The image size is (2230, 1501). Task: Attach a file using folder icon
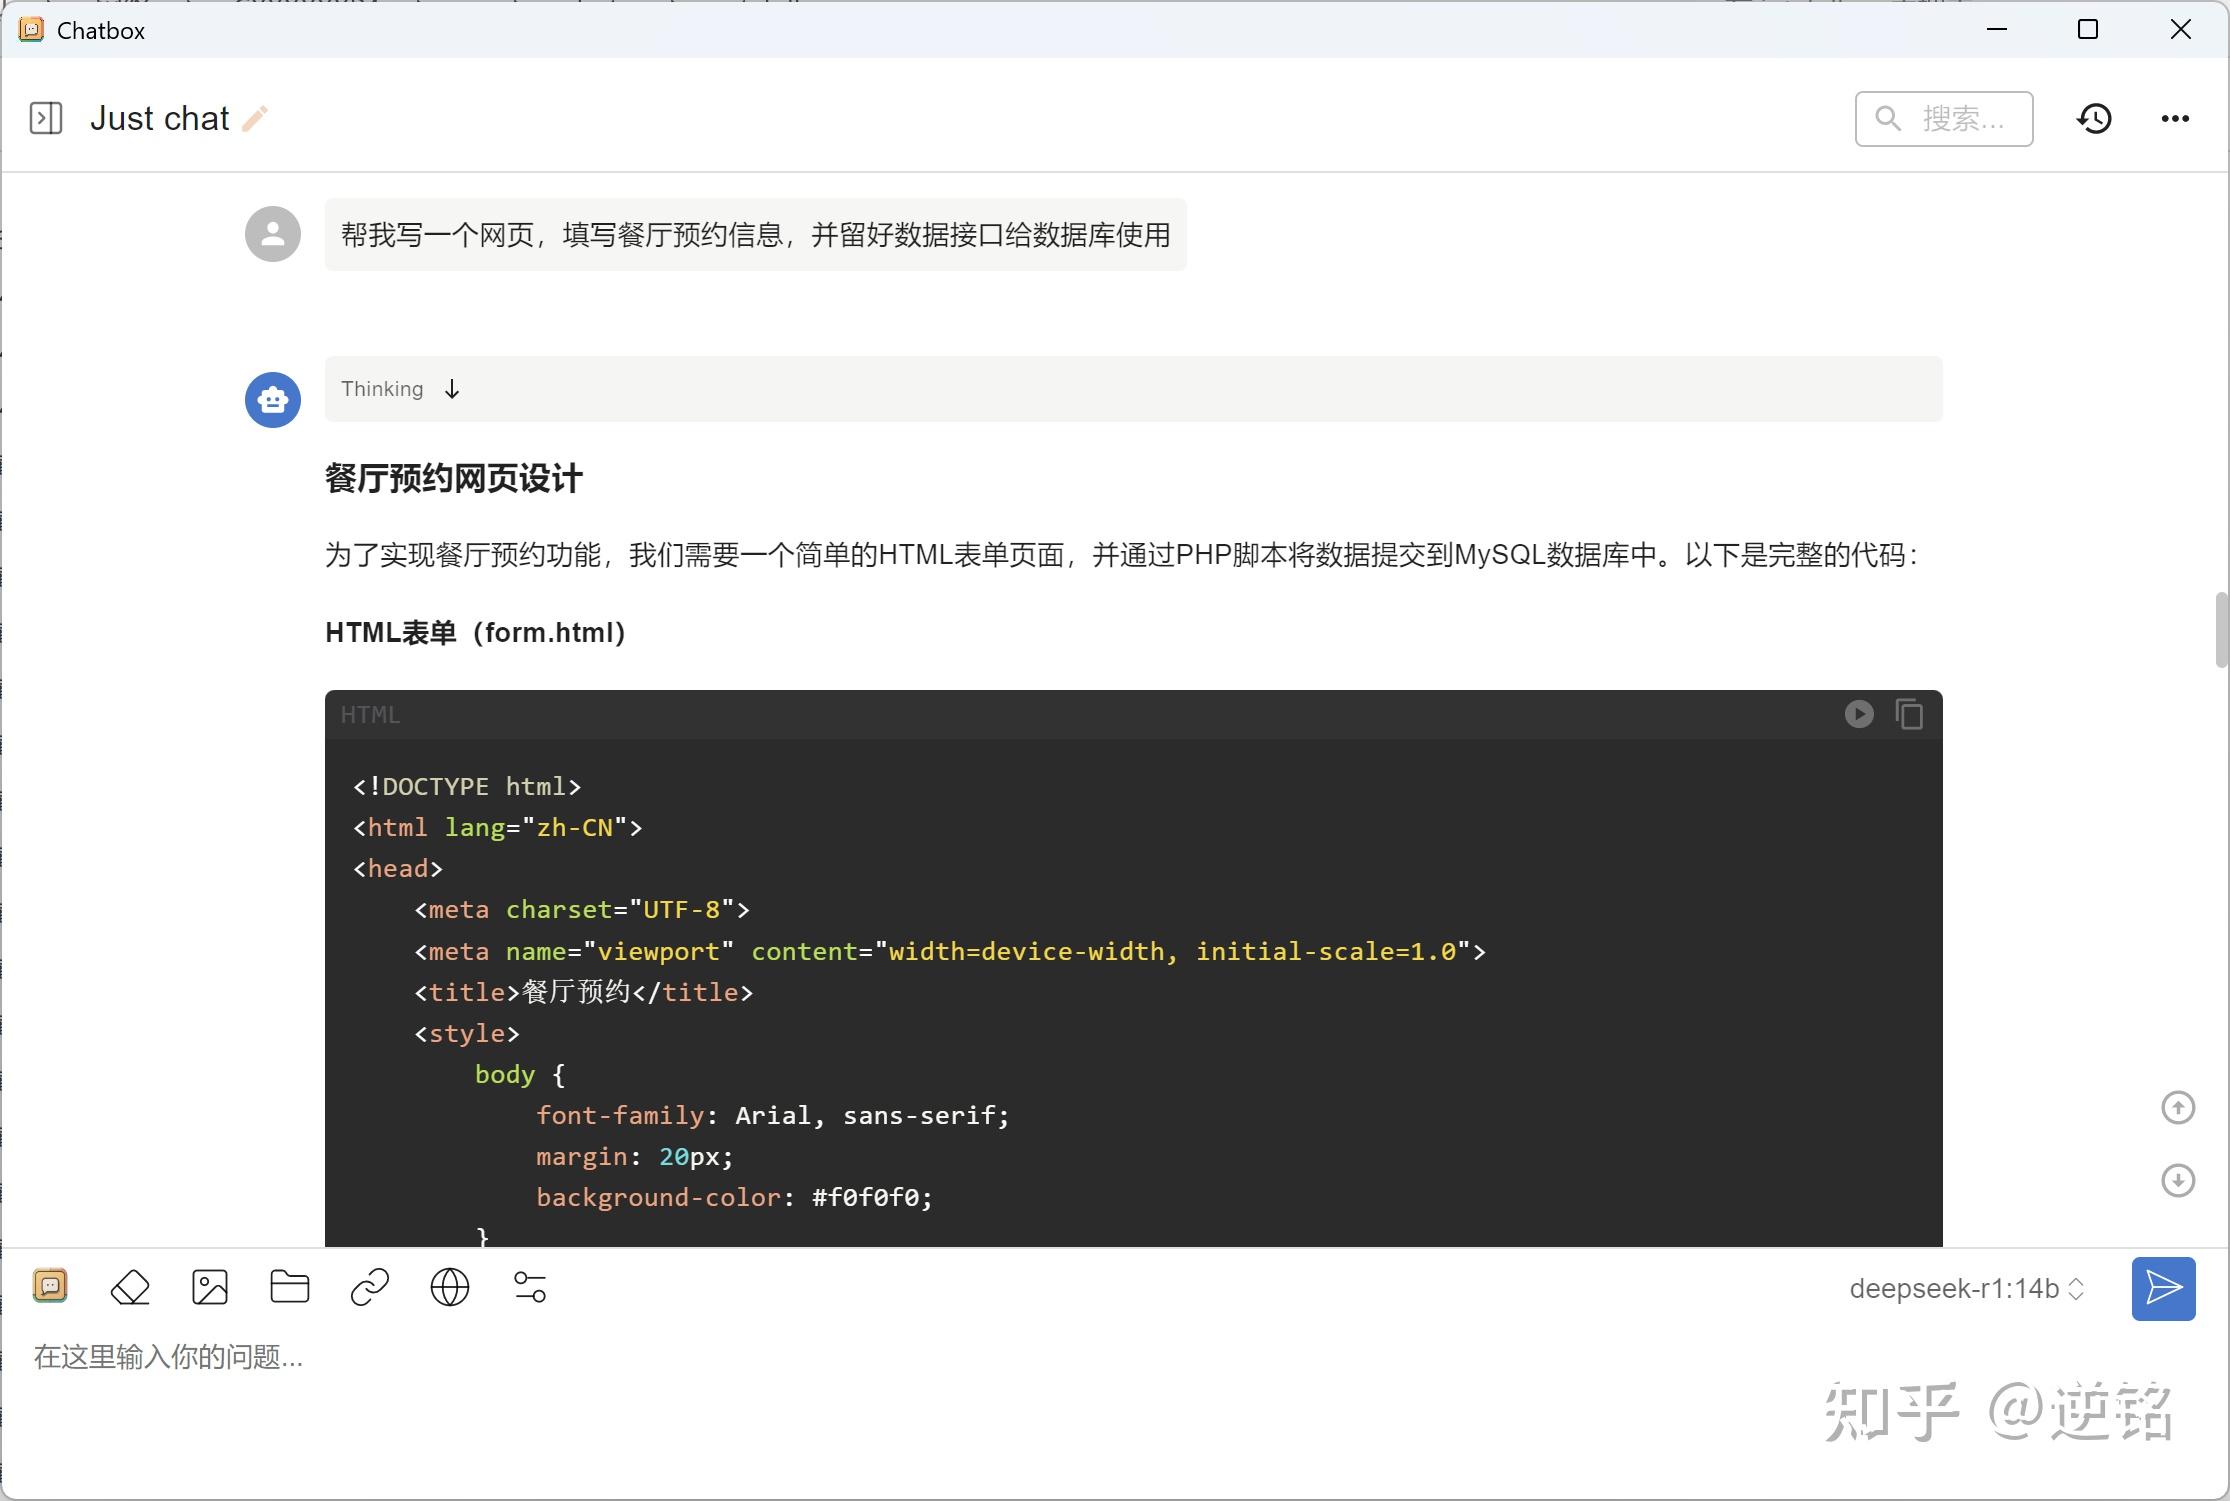290,1287
